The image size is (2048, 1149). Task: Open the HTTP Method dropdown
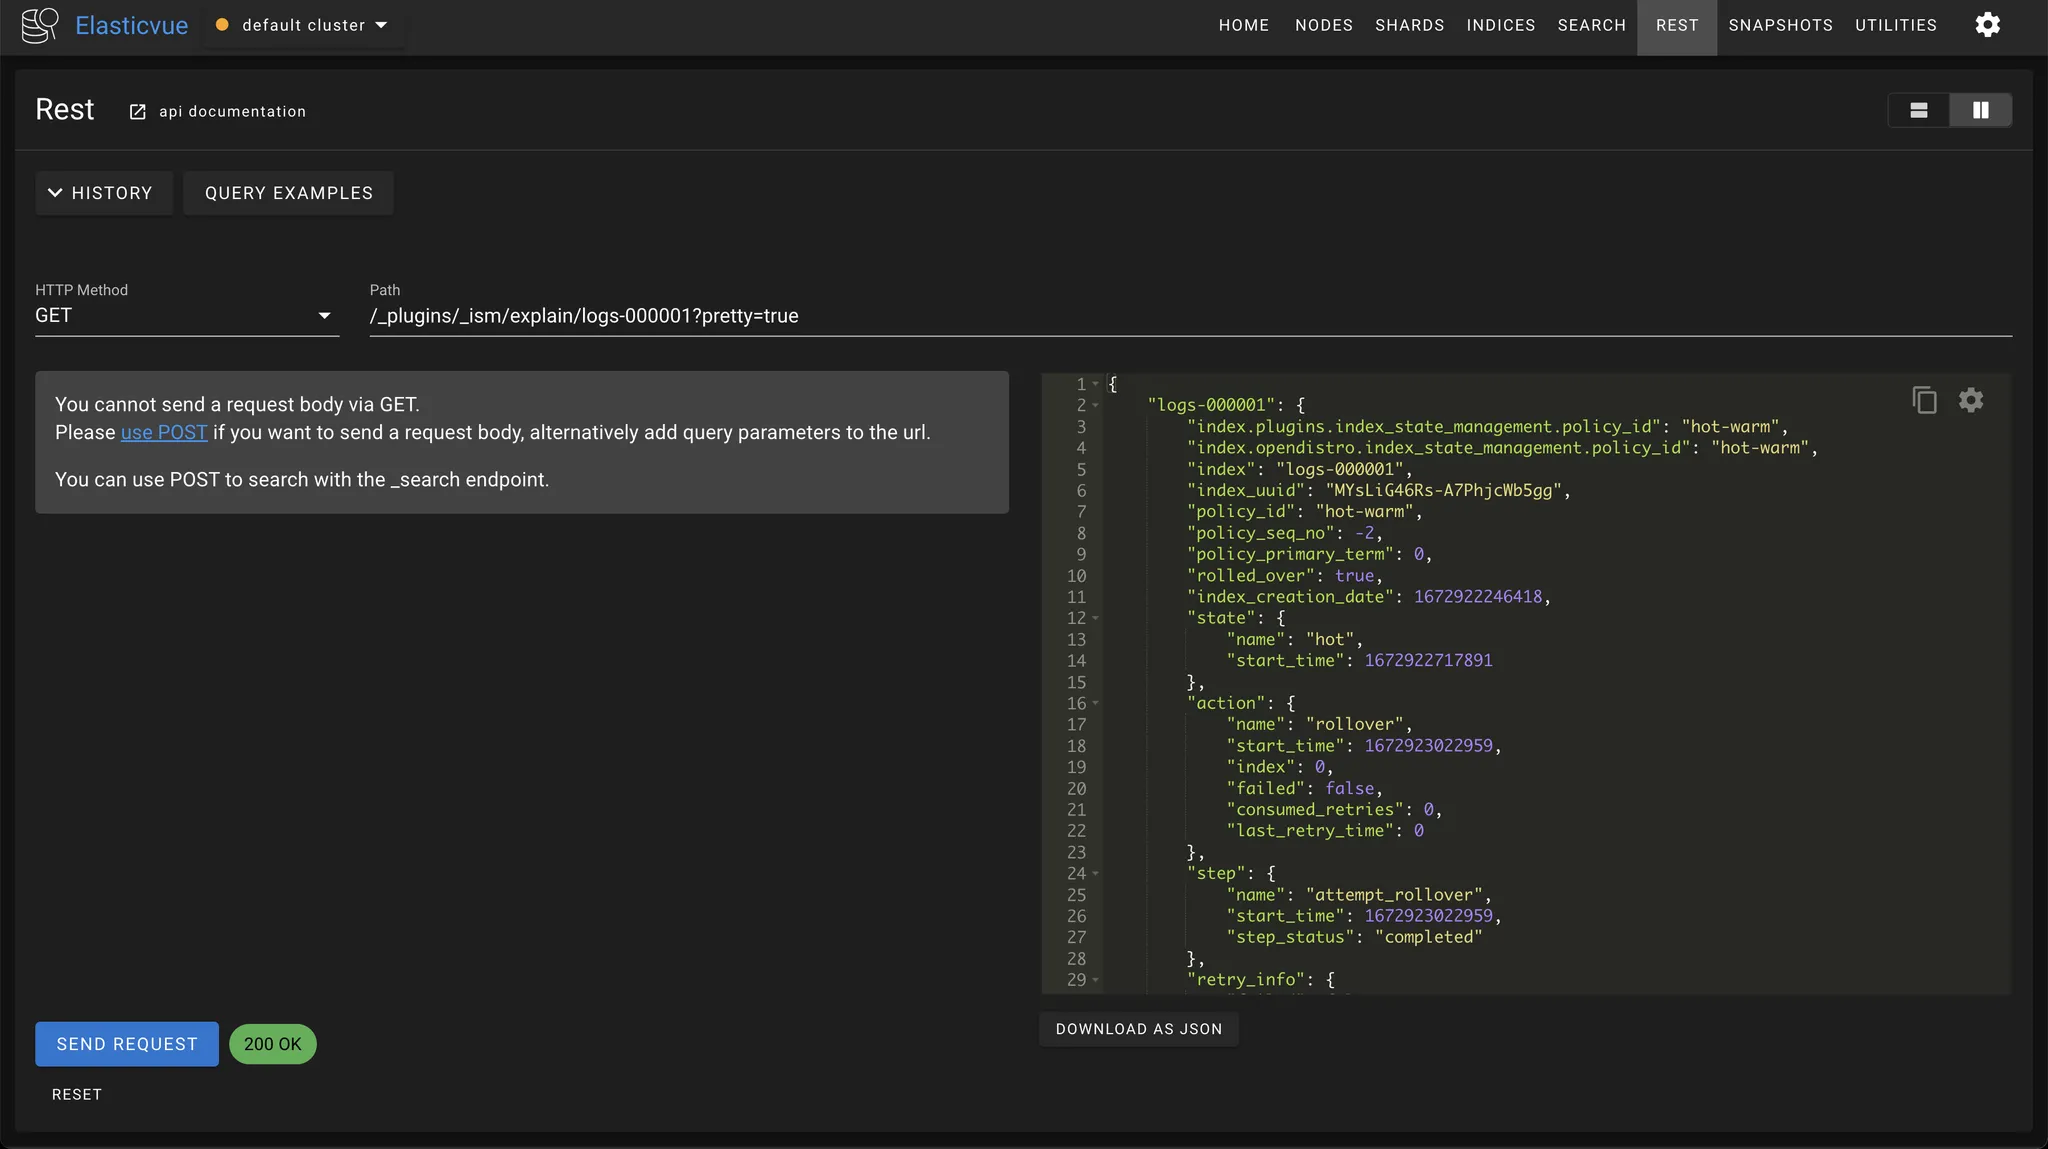point(186,316)
